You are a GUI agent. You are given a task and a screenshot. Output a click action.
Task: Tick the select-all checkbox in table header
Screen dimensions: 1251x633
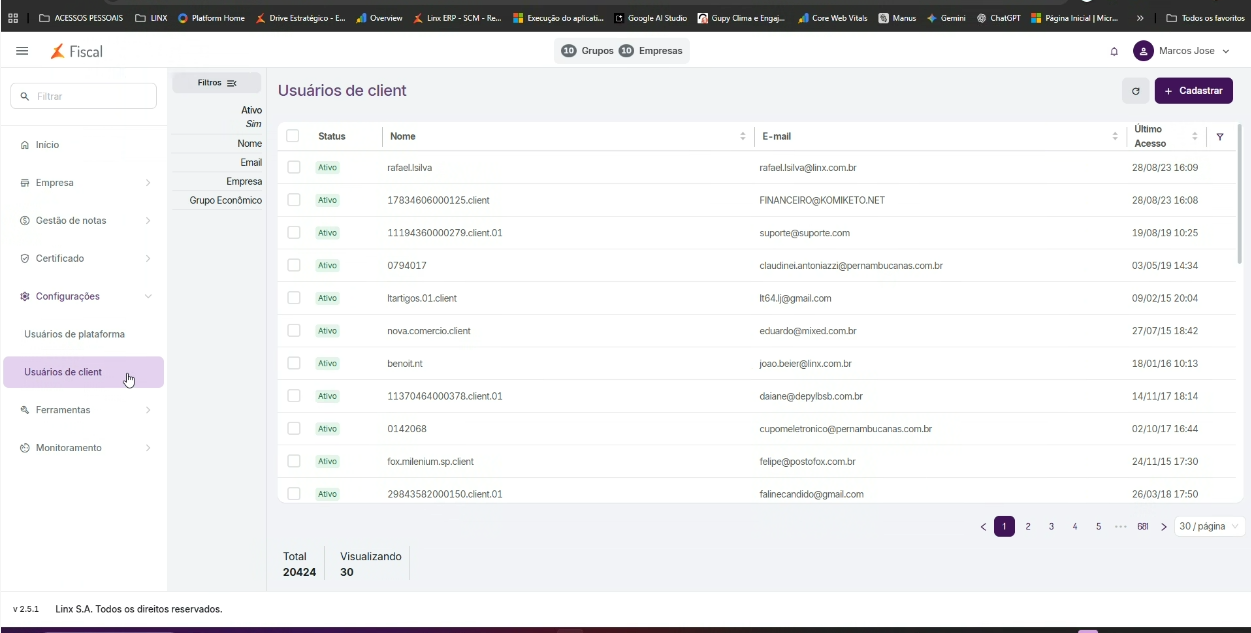point(293,136)
